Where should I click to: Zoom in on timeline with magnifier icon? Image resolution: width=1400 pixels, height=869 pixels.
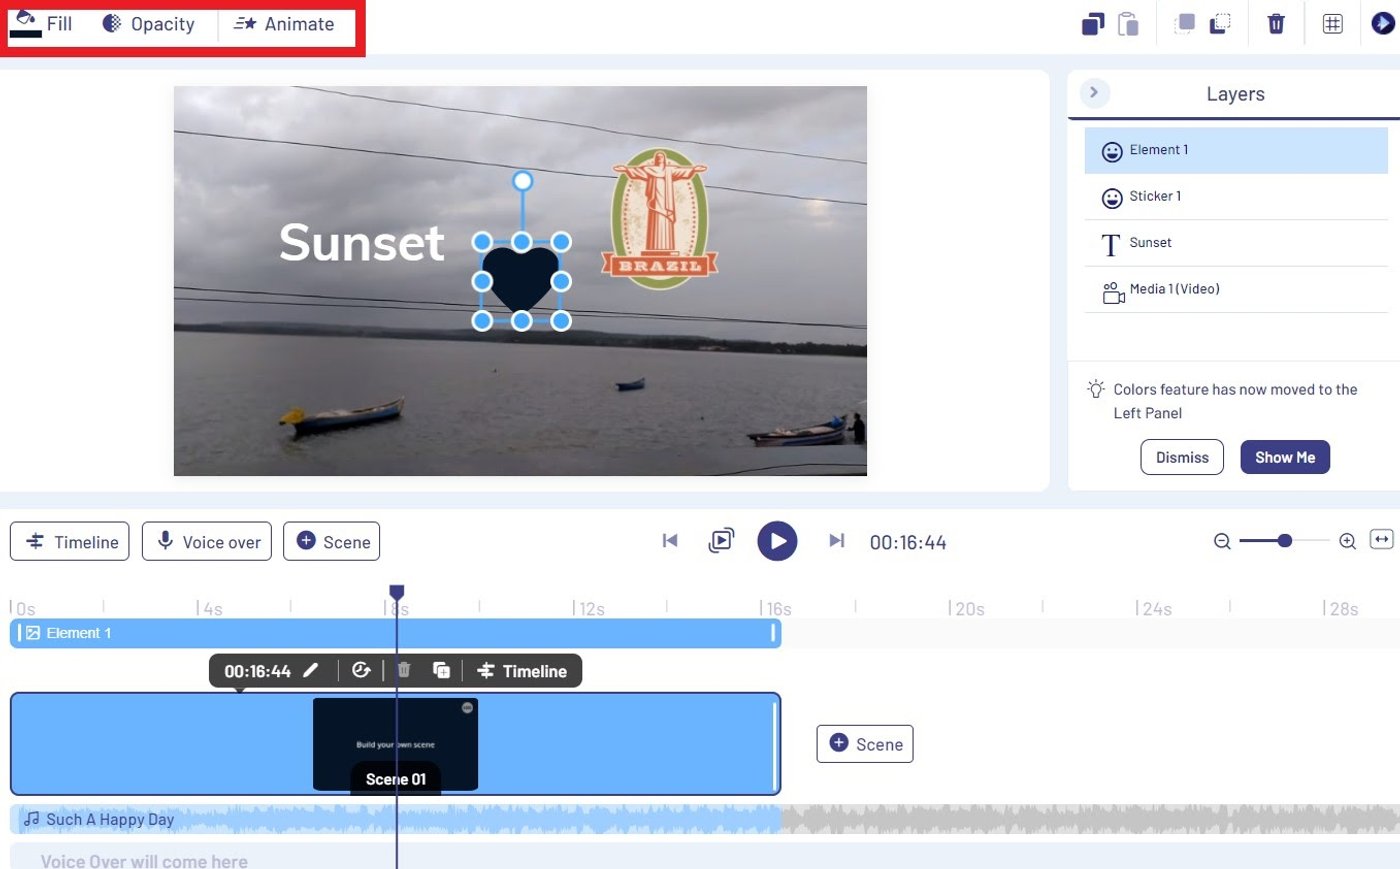pyautogui.click(x=1347, y=541)
